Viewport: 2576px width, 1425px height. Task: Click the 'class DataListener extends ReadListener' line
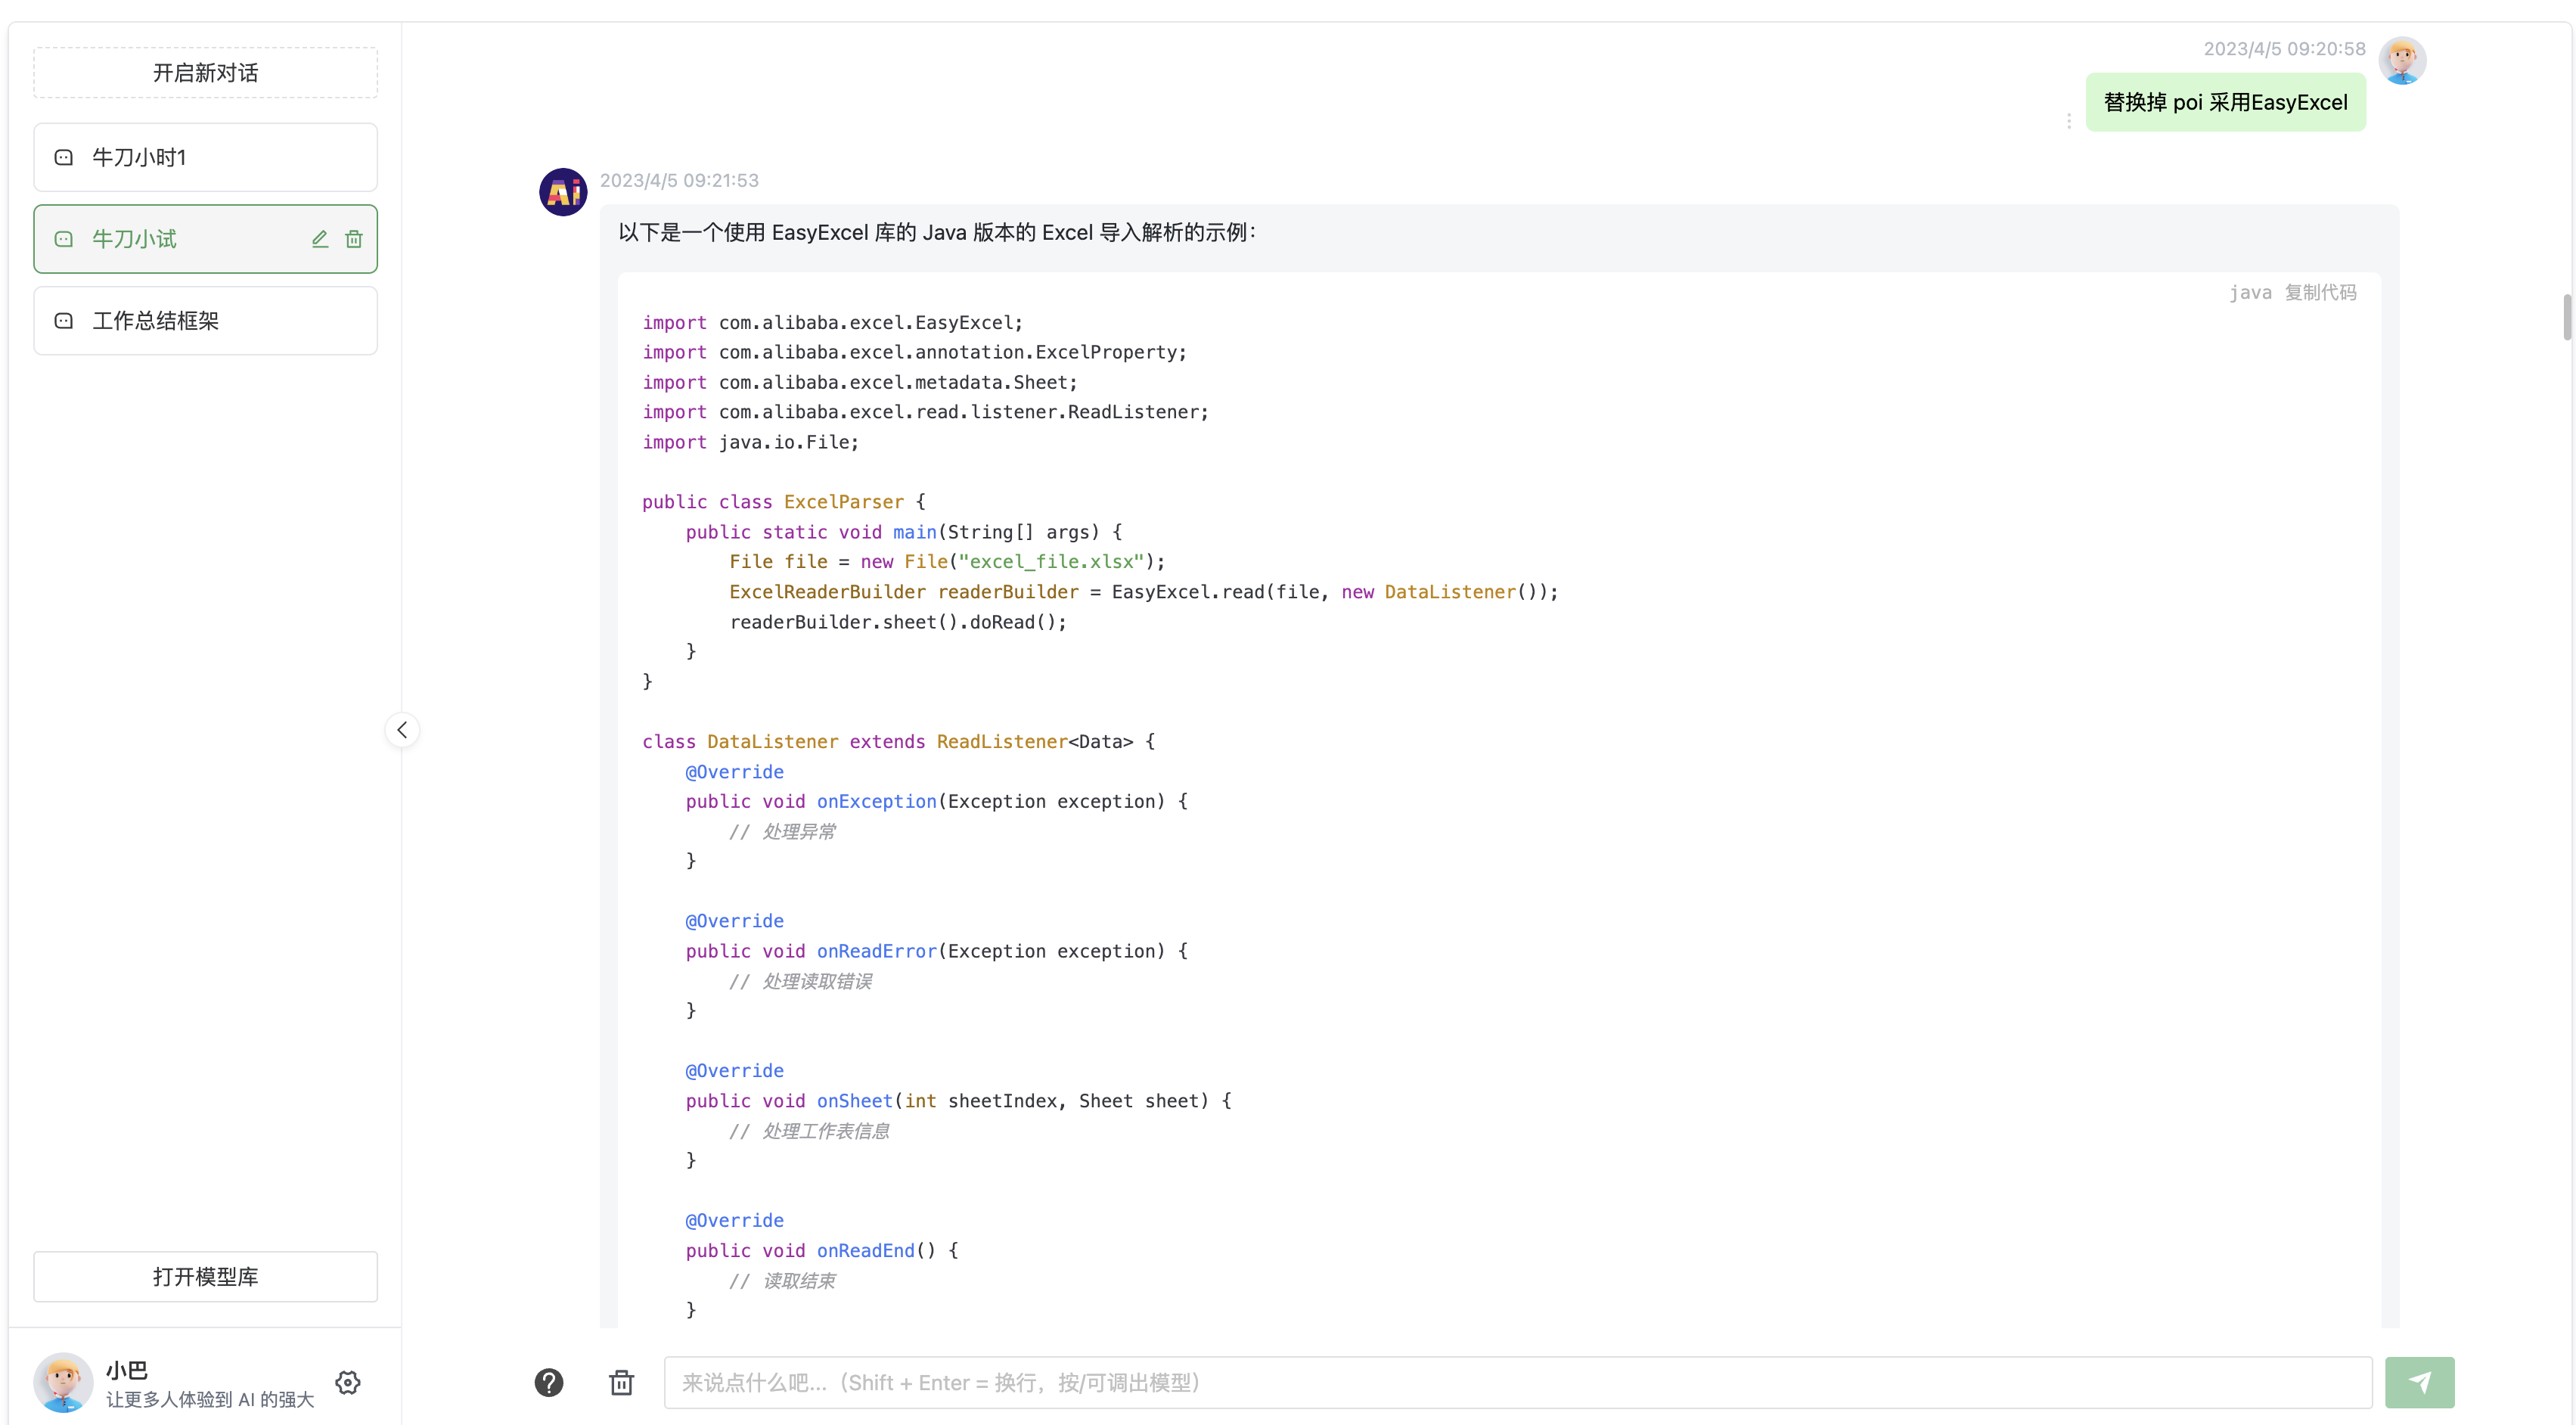(898, 742)
